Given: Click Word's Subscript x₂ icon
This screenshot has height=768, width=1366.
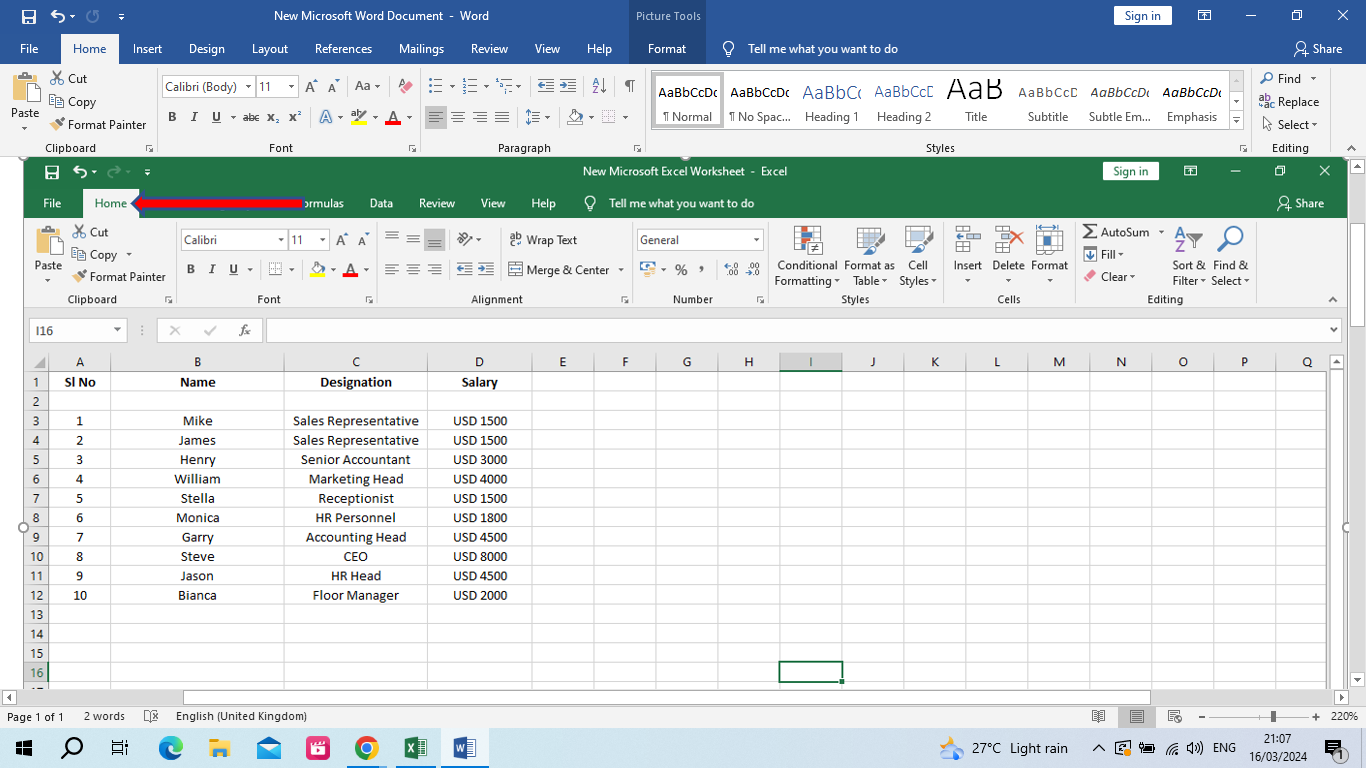Looking at the screenshot, I should 274,117.
